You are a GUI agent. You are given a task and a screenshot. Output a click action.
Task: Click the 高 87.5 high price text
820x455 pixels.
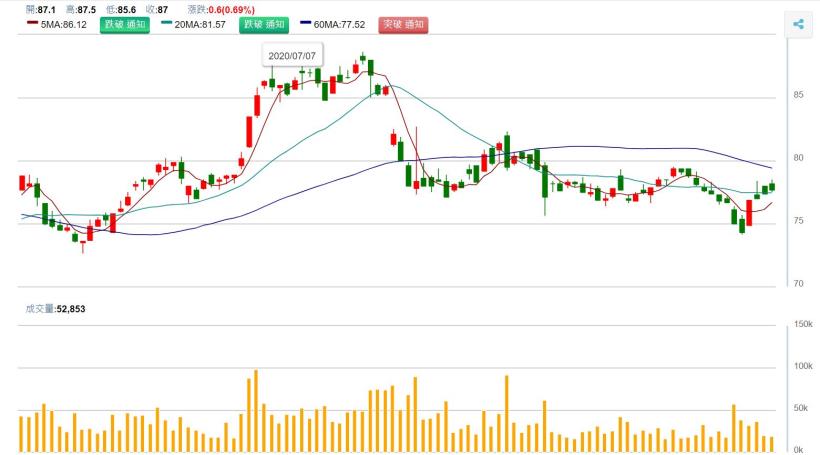(x=81, y=9)
